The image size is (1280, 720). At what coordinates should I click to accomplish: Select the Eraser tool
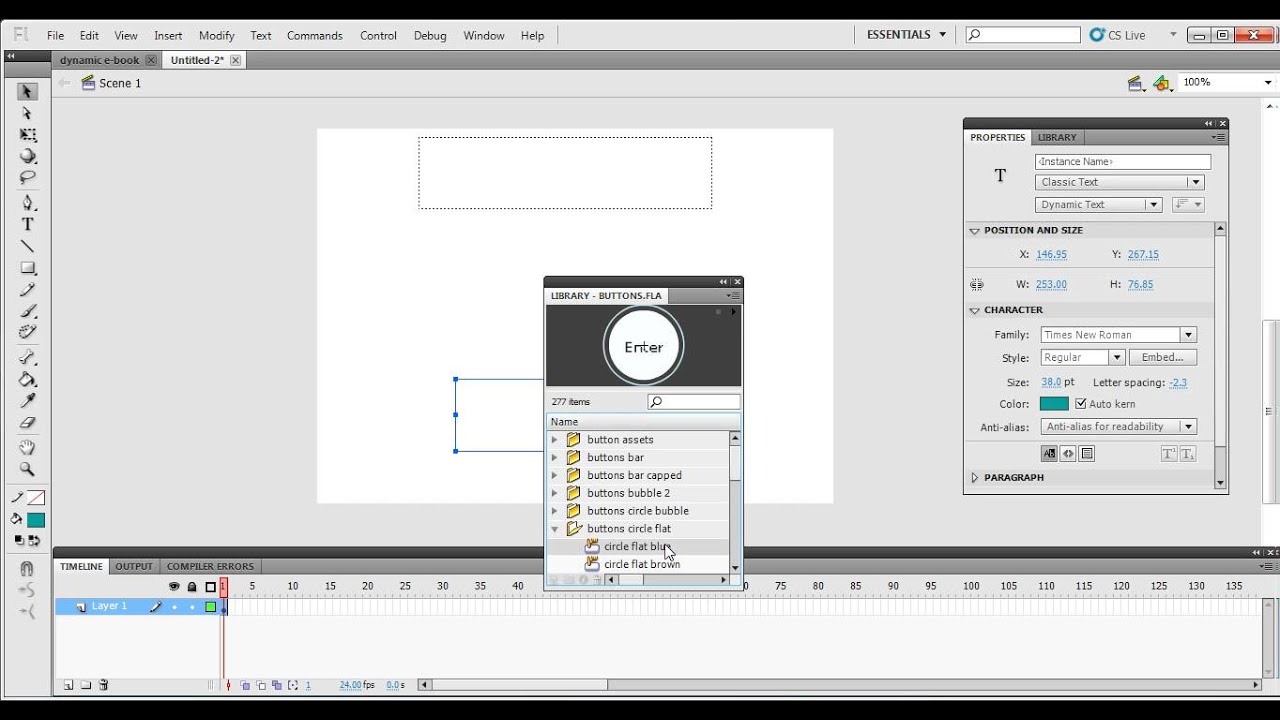click(x=28, y=423)
